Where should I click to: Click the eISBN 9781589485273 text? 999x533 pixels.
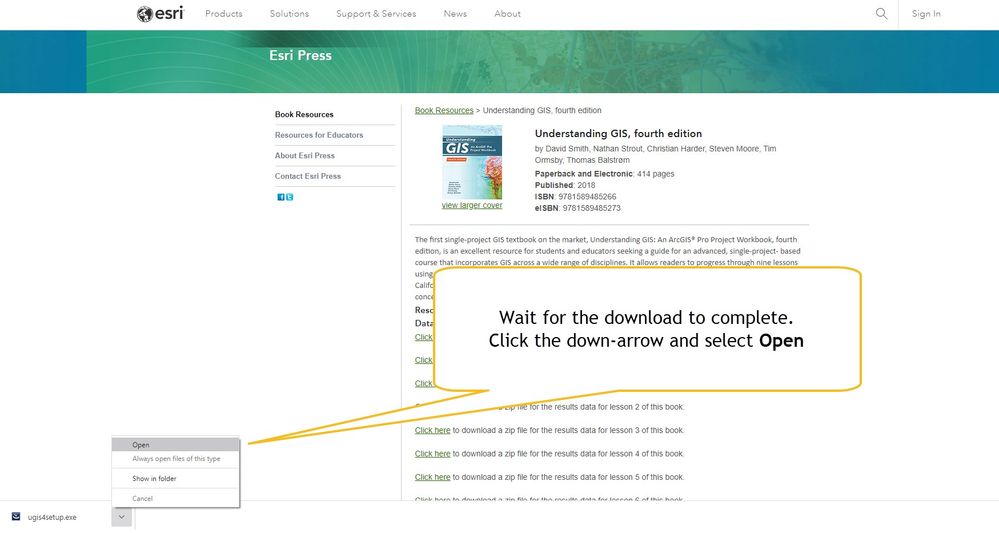577,208
